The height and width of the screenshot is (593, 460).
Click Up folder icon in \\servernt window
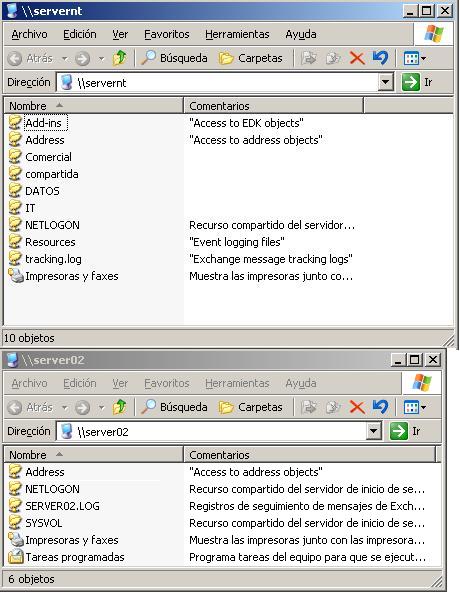click(x=120, y=58)
